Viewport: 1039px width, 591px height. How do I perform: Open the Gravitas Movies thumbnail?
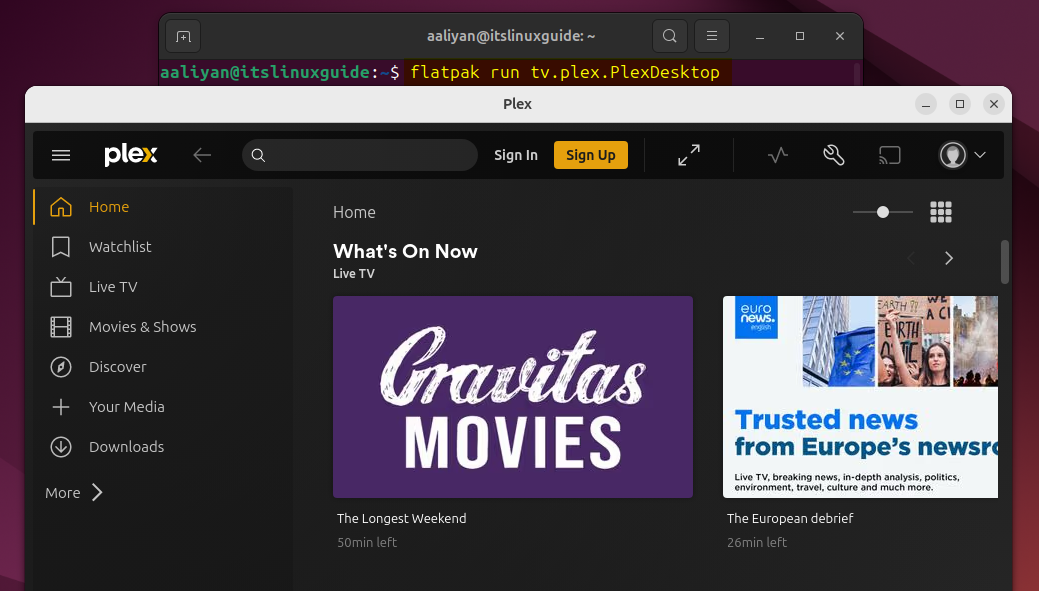pyautogui.click(x=512, y=397)
